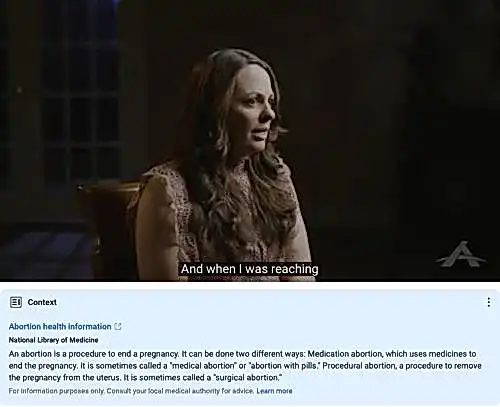500x407 pixels.
Task: Click the channel watermark logo on the video
Action: tap(461, 254)
